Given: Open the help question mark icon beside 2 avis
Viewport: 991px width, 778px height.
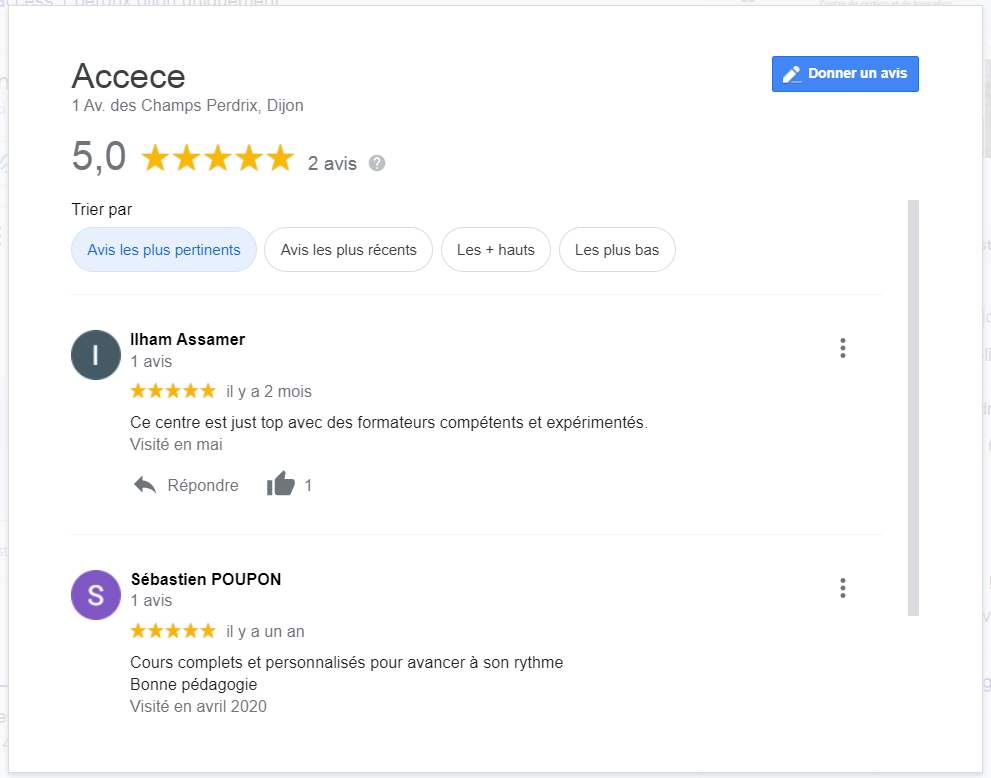Looking at the screenshot, I should pos(377,163).
